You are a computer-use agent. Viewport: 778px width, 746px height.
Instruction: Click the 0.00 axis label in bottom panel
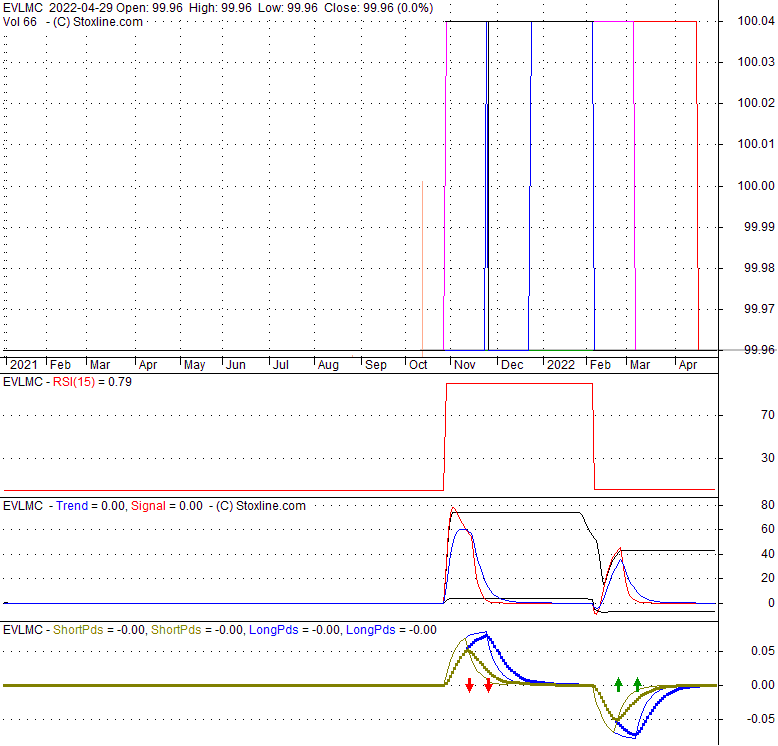pyautogui.click(x=763, y=685)
